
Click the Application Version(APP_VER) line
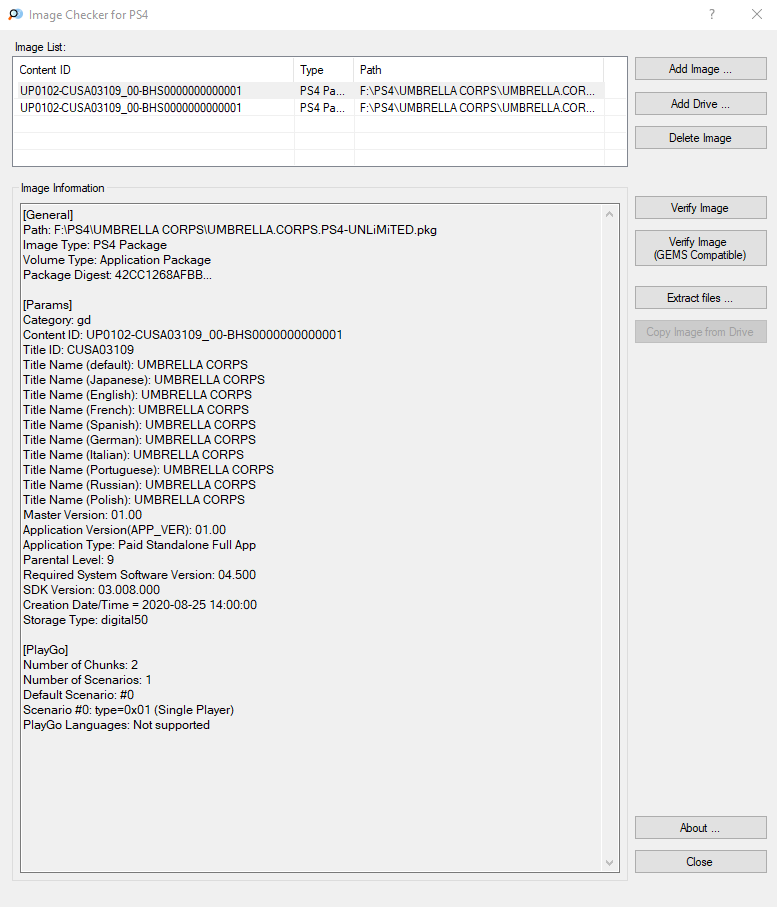click(x=124, y=530)
